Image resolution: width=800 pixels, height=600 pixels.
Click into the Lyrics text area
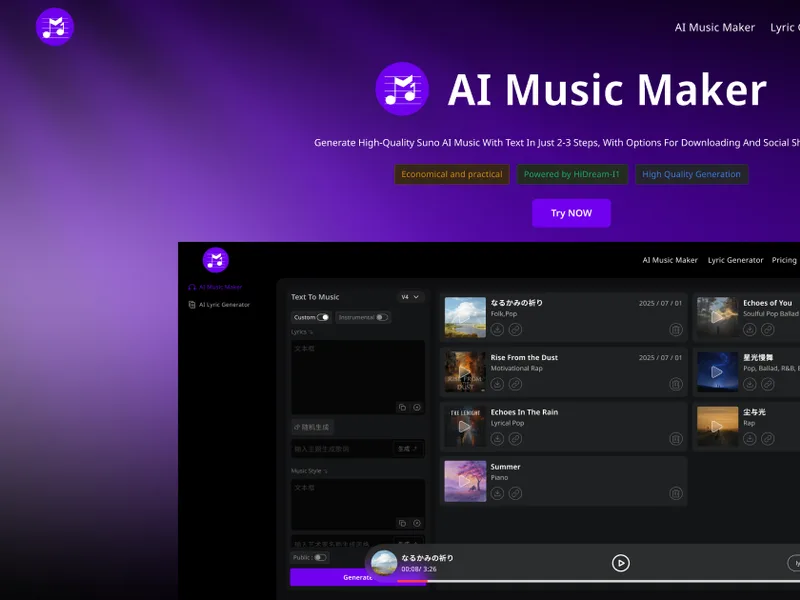pos(358,378)
